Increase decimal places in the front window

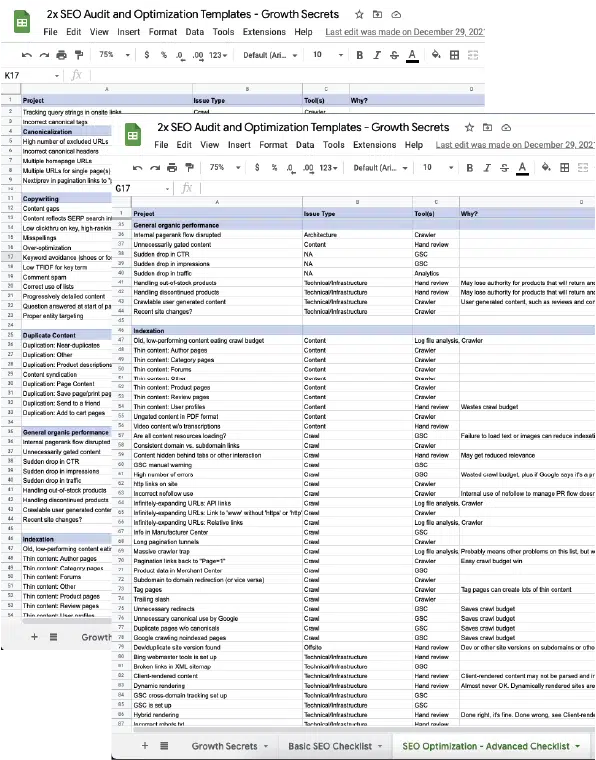308,168
